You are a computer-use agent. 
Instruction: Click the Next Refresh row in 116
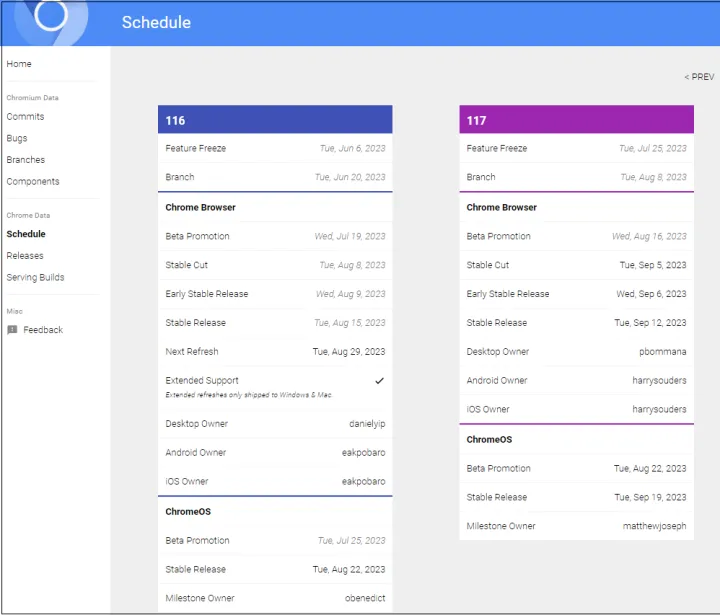tap(275, 352)
